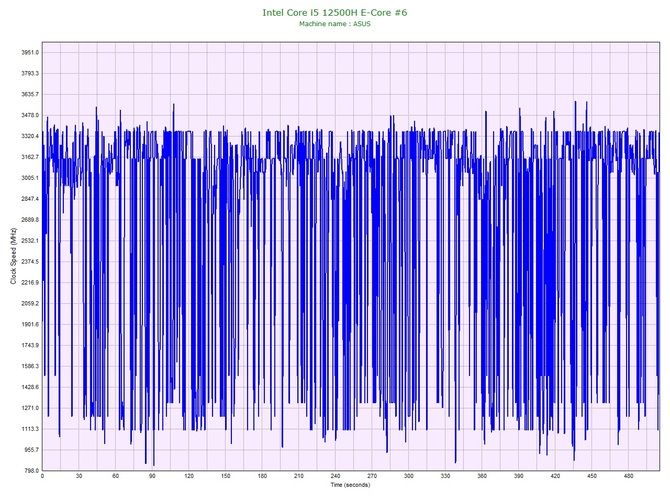Viewport: 670px width, 502px height.
Task: Click the 420 seconds x-axis tick label
Action: click(x=555, y=476)
